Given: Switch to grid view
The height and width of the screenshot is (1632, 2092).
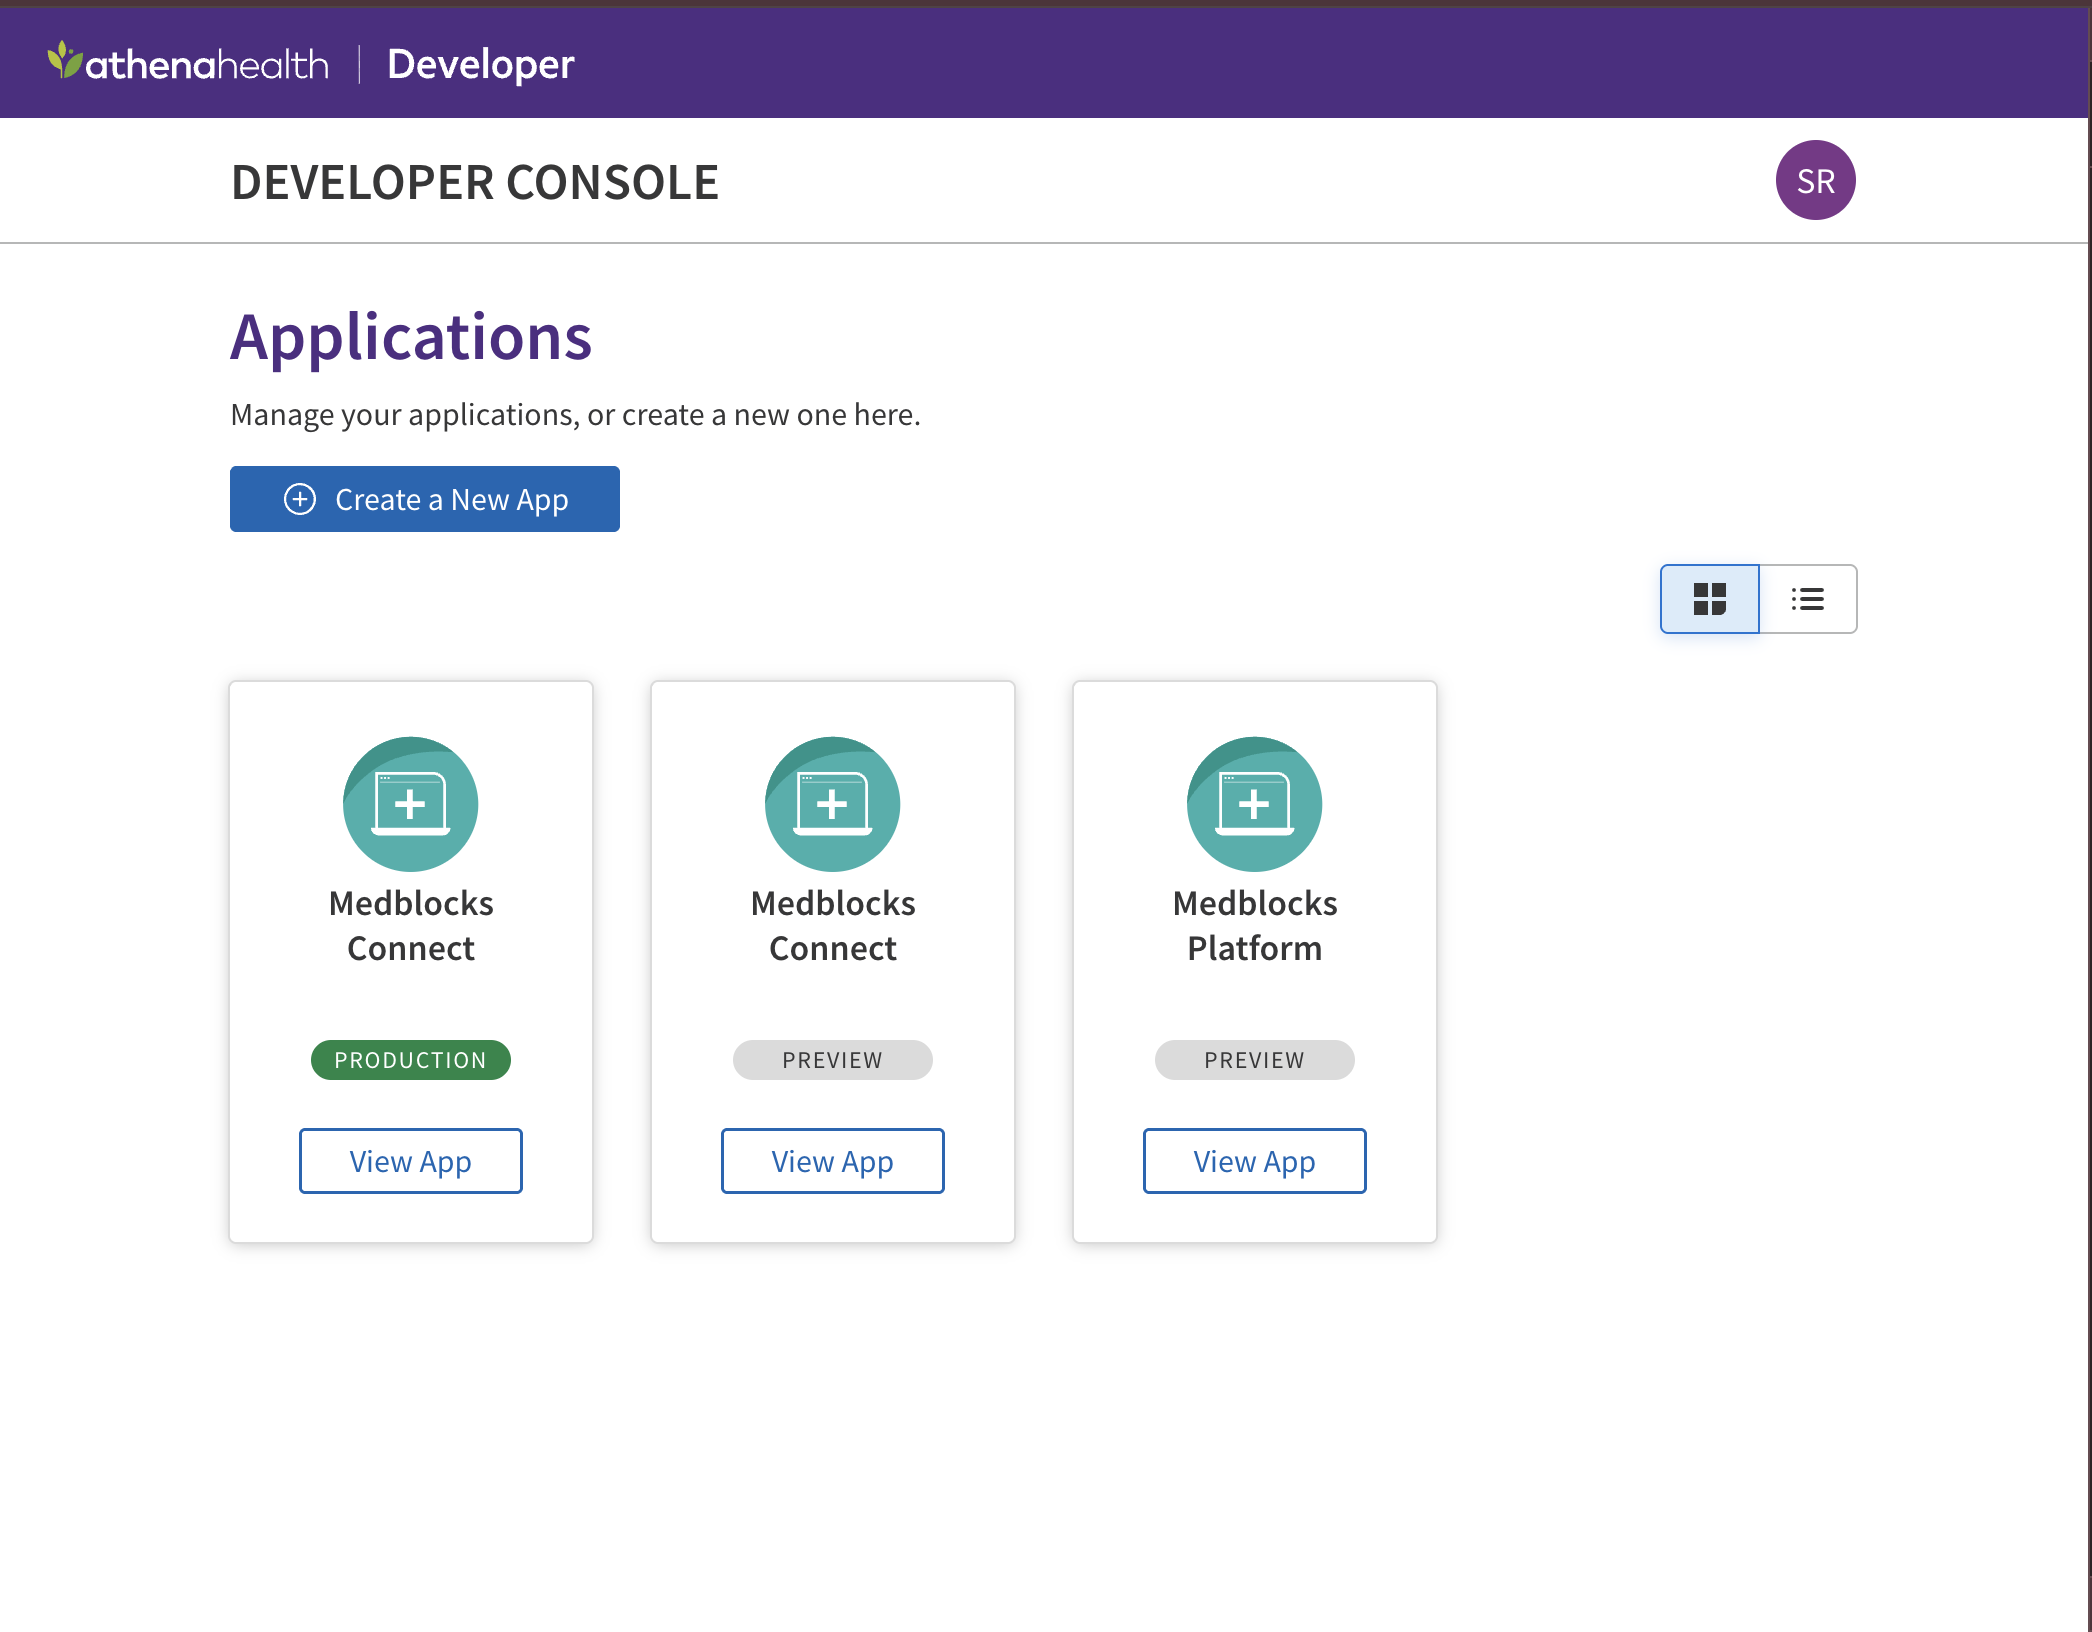Looking at the screenshot, I should [1710, 599].
